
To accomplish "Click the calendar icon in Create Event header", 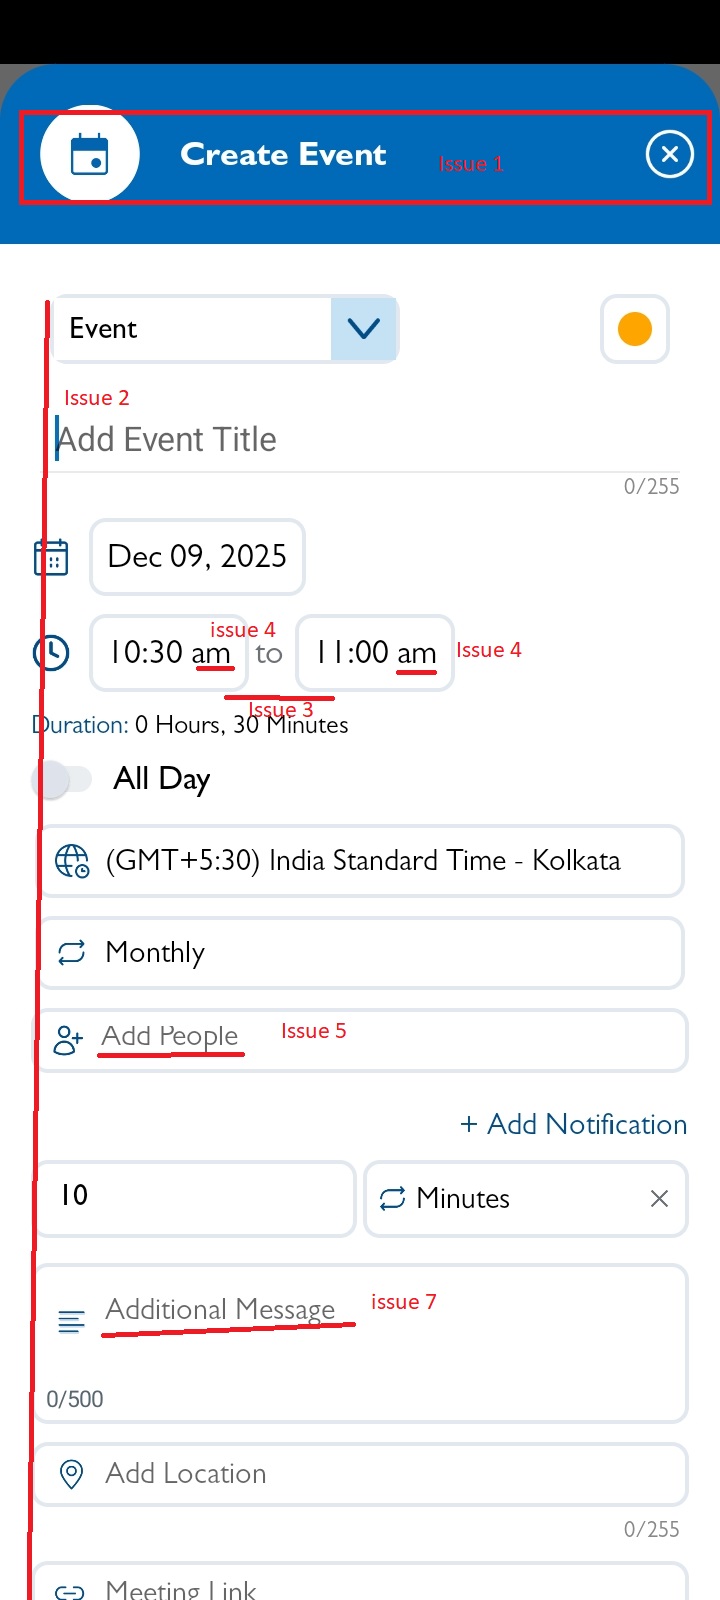I will (x=90, y=155).
